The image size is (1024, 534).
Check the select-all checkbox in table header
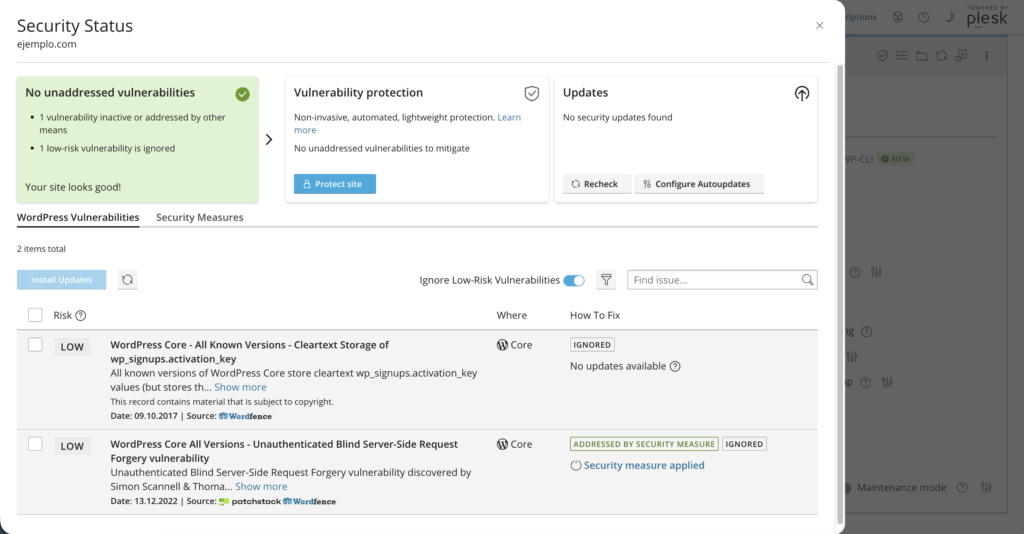[35, 315]
